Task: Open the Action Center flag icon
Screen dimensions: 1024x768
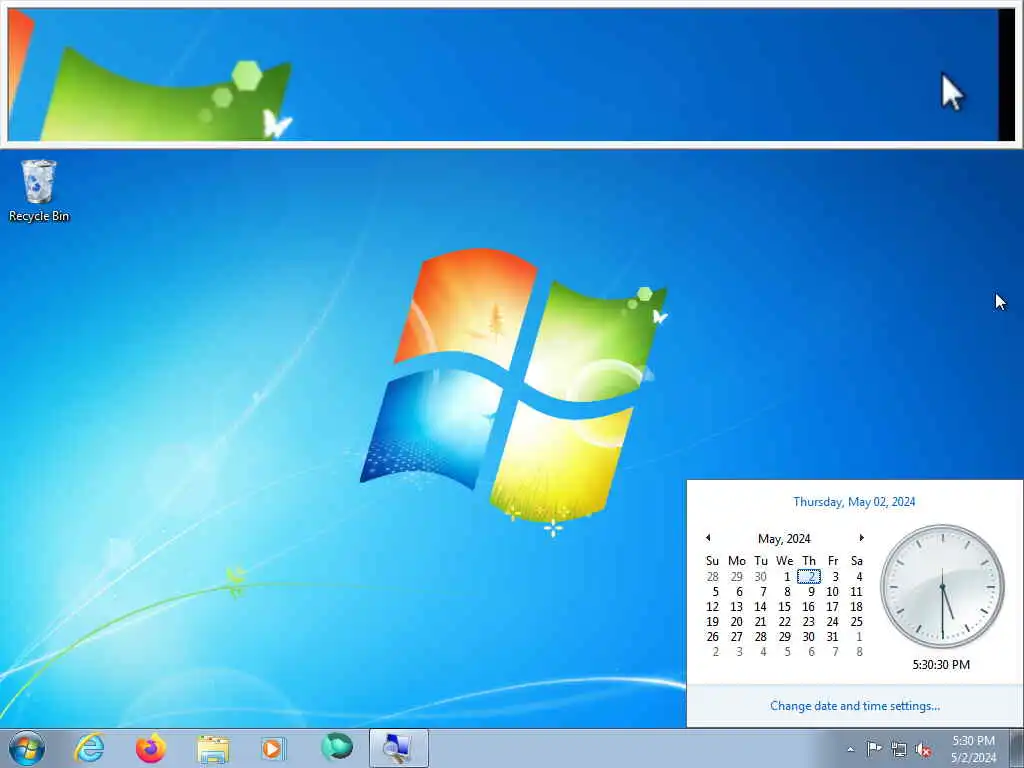Action: point(874,749)
